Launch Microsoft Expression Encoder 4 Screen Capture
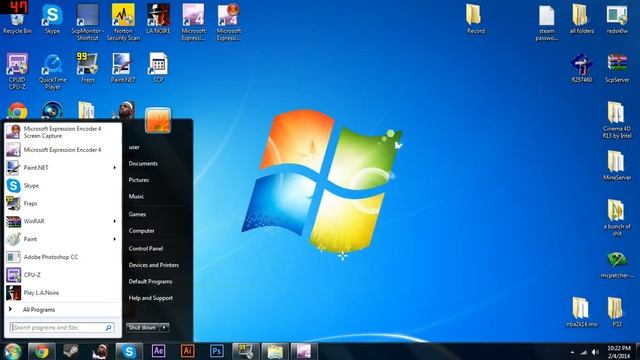This screenshot has height=360, width=640. (x=62, y=132)
